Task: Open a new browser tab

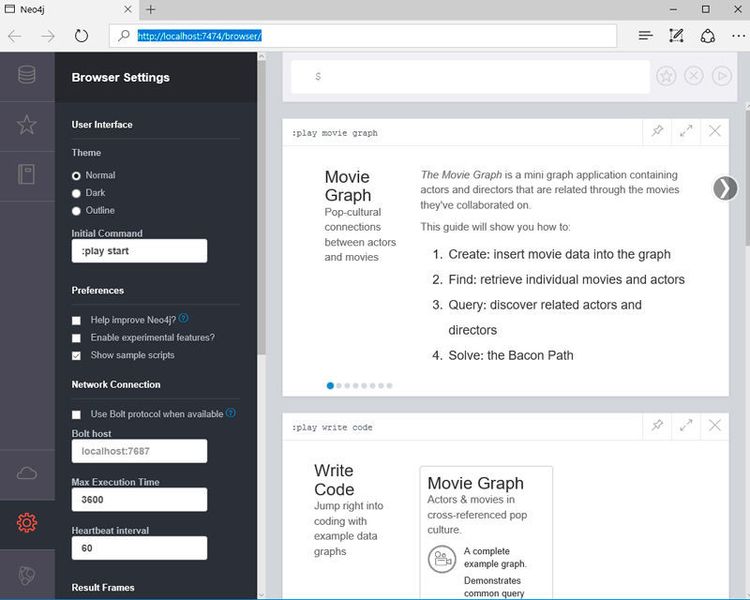Action: coord(151,10)
